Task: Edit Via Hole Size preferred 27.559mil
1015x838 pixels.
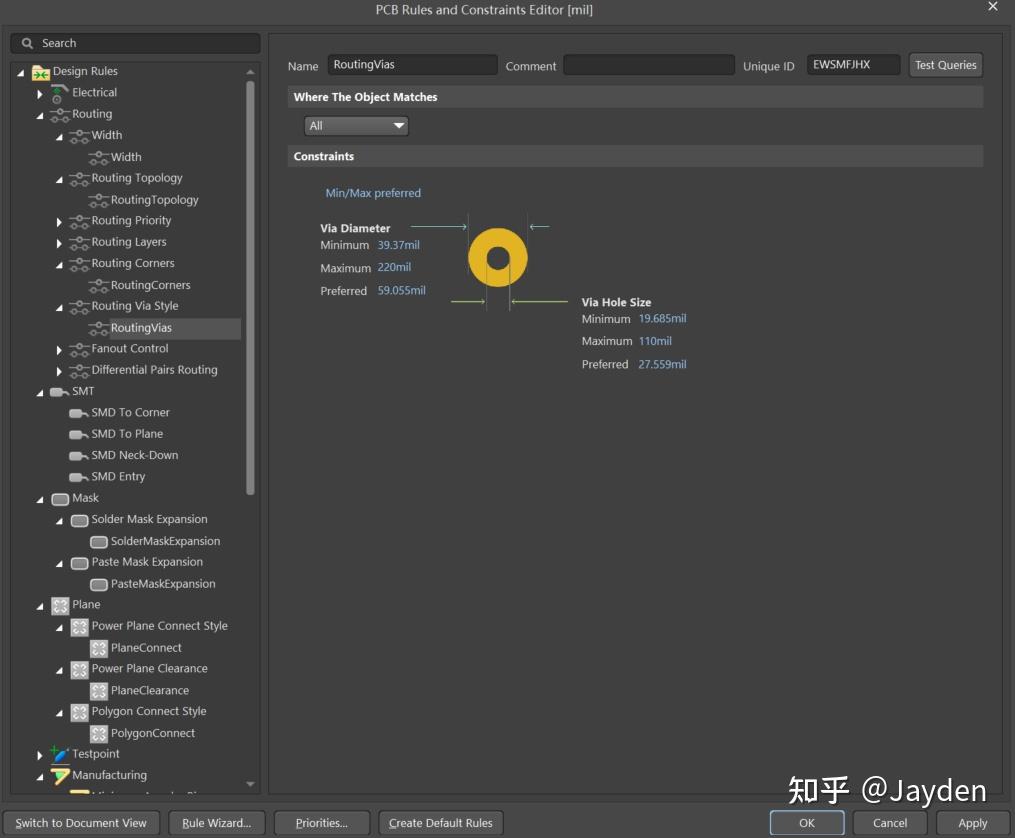Action: pos(662,364)
